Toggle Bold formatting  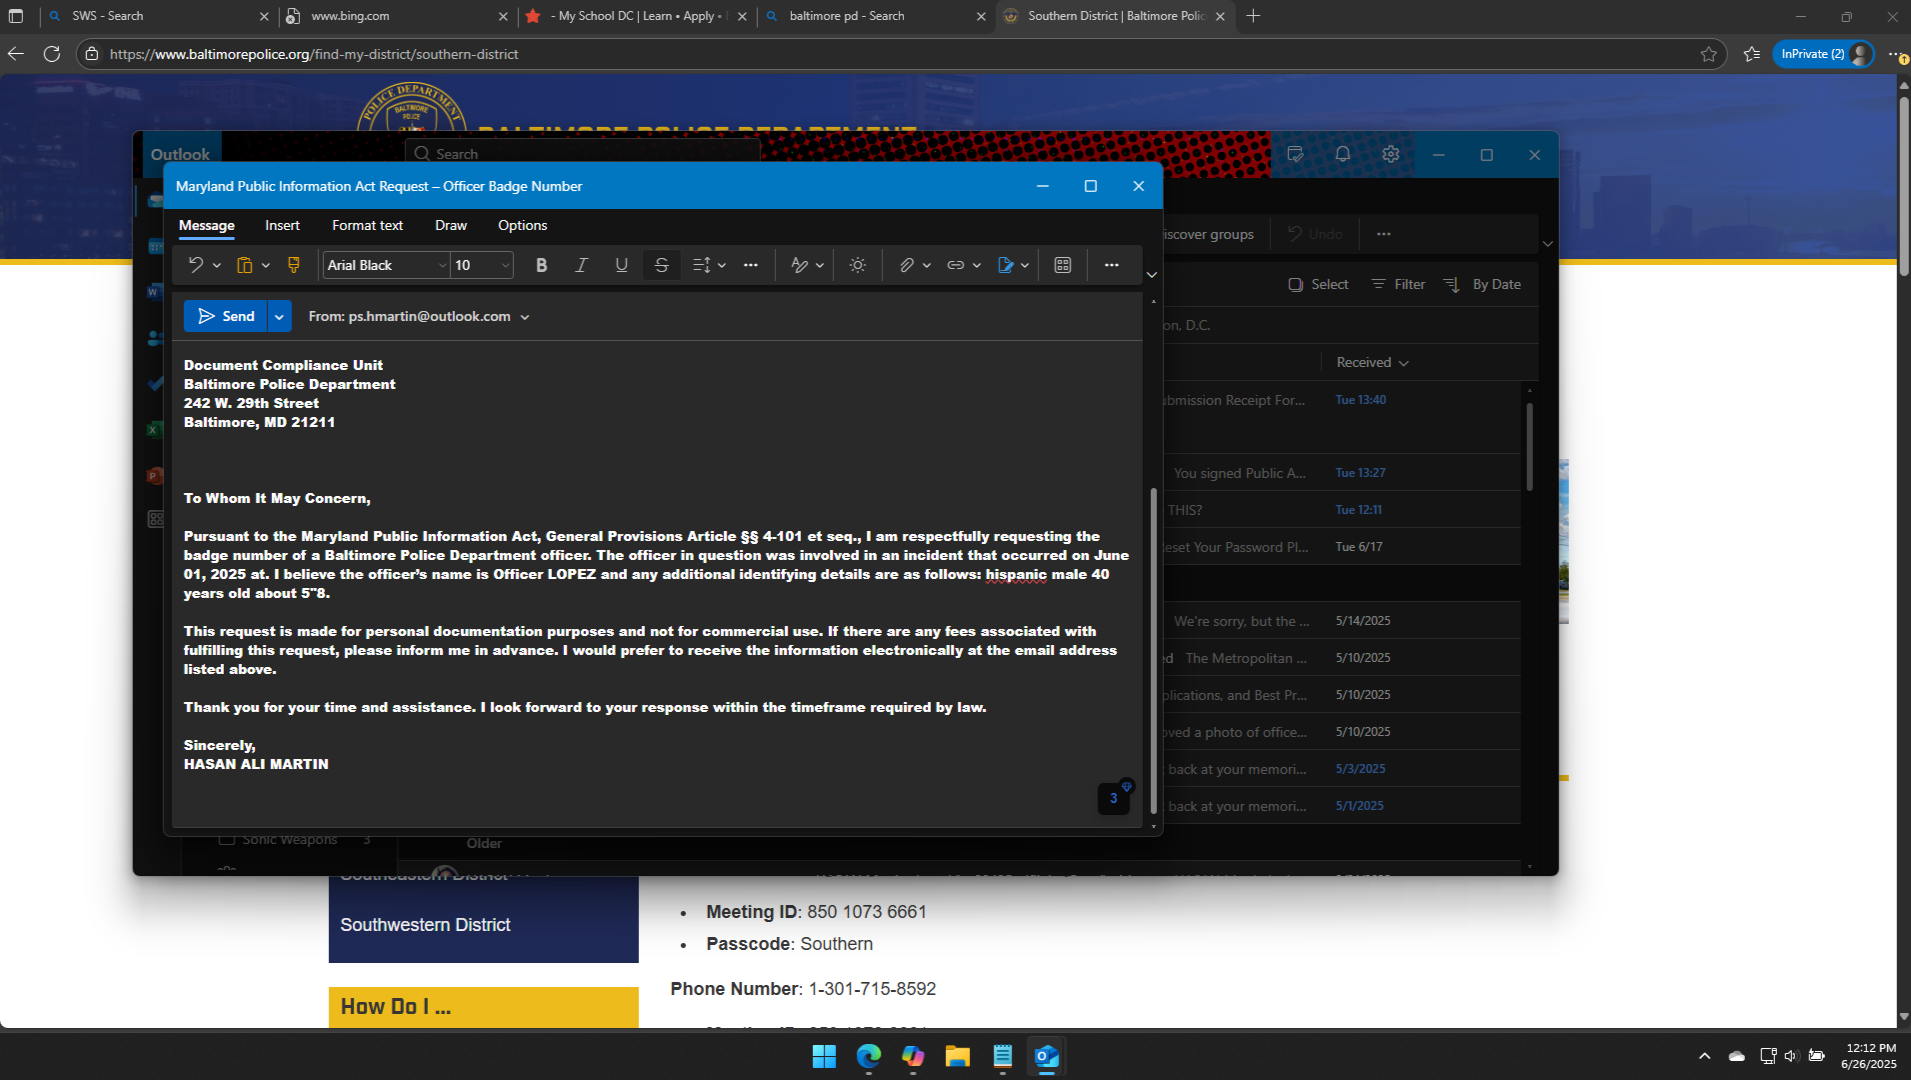[542, 265]
